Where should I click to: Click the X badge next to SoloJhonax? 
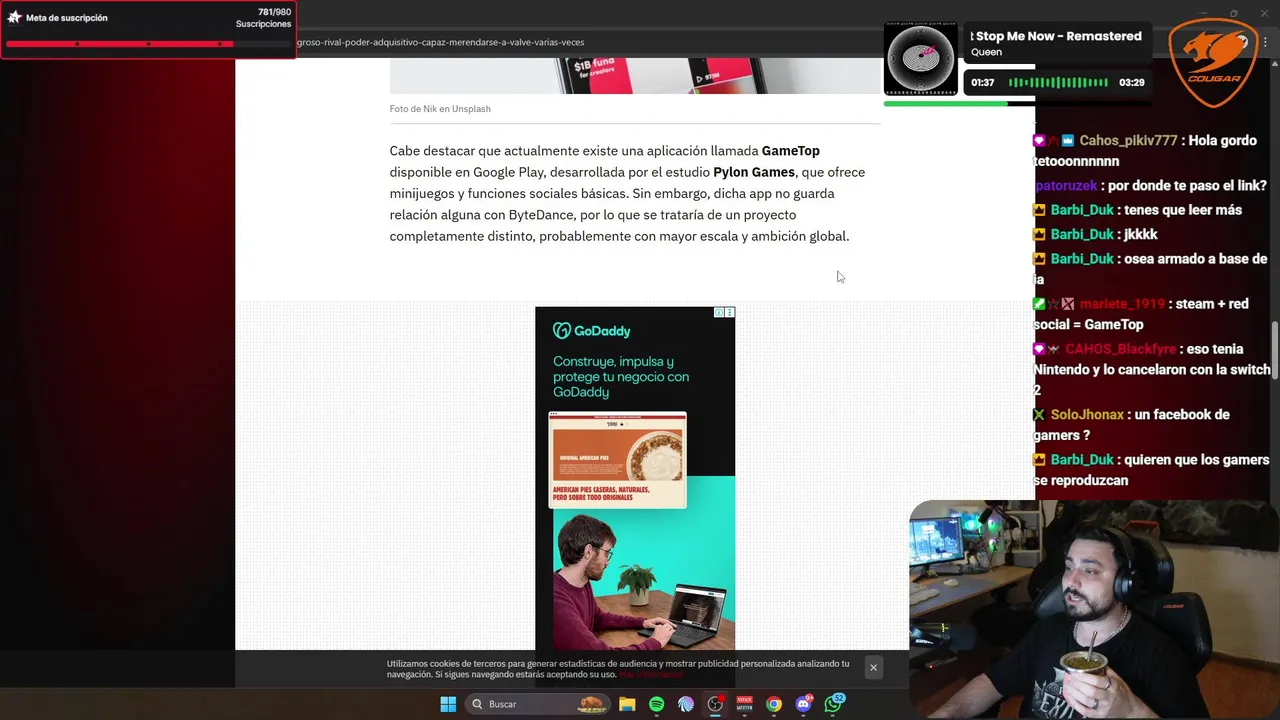(x=1040, y=414)
